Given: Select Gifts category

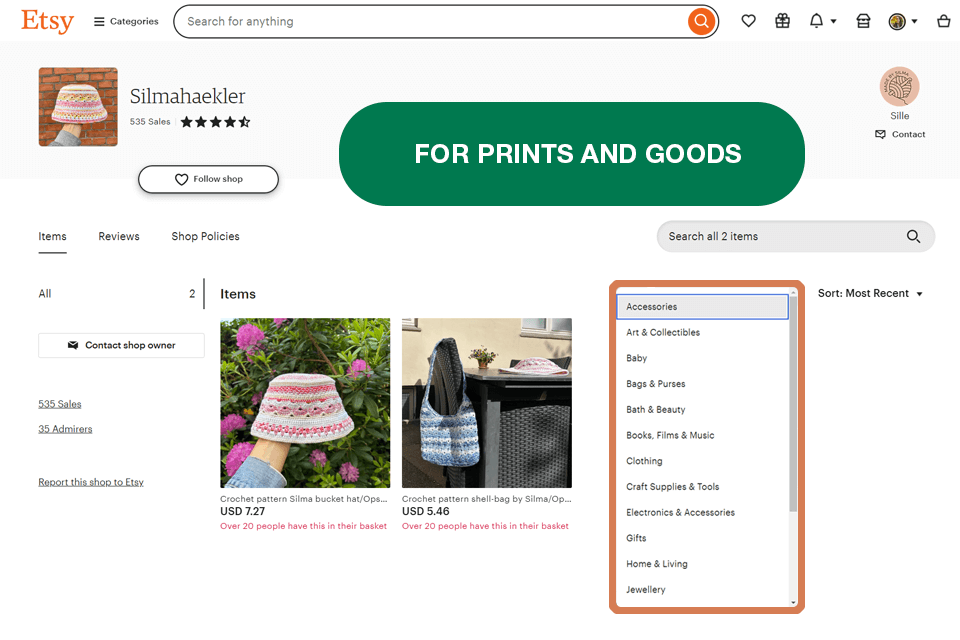Looking at the screenshot, I should pos(702,538).
